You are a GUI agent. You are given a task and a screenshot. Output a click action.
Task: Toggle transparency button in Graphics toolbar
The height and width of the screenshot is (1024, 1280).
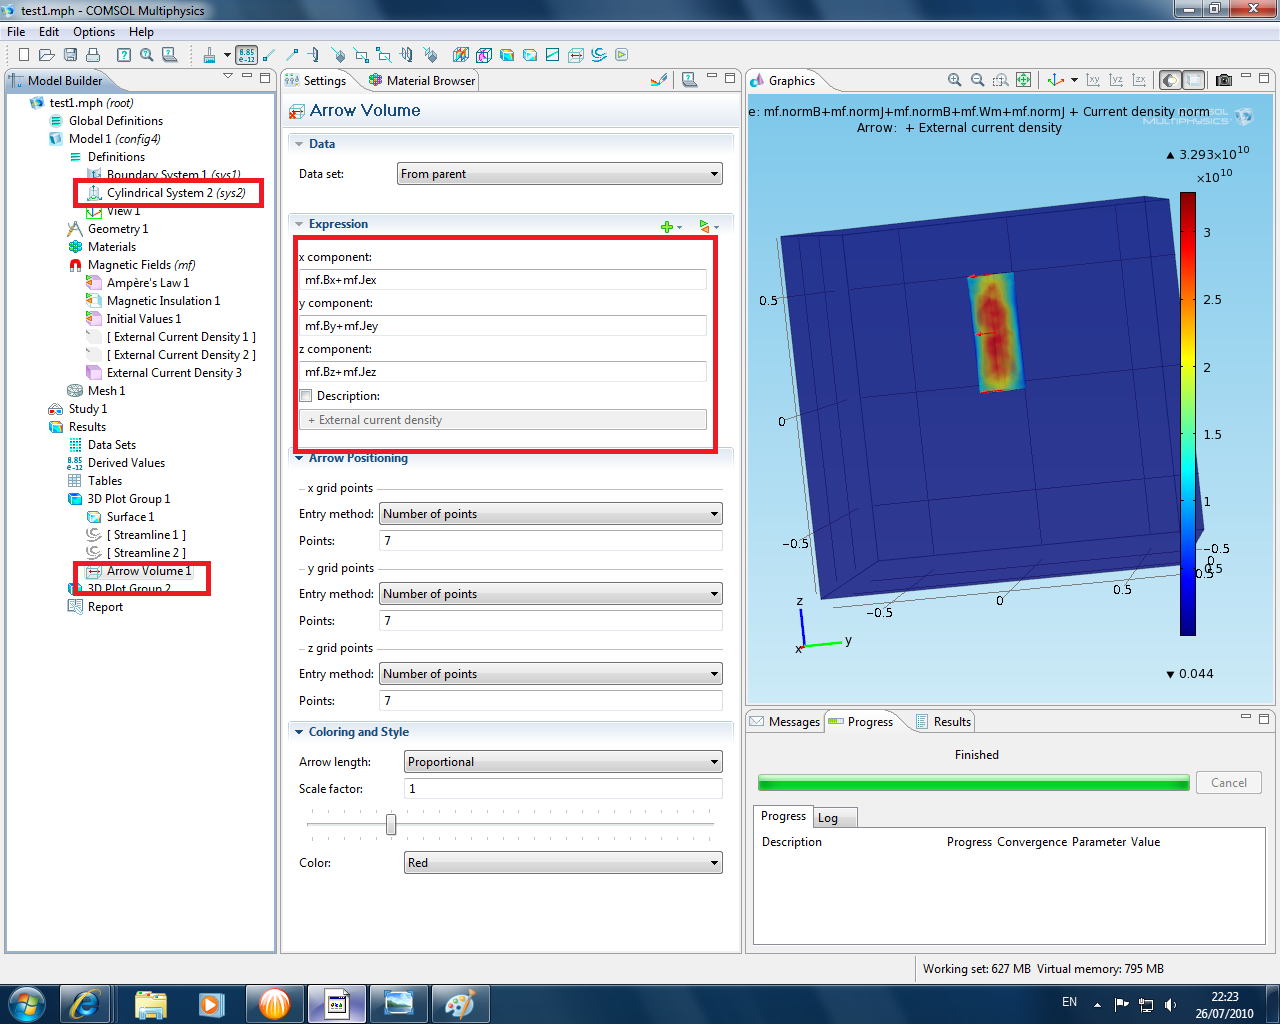coord(1194,80)
